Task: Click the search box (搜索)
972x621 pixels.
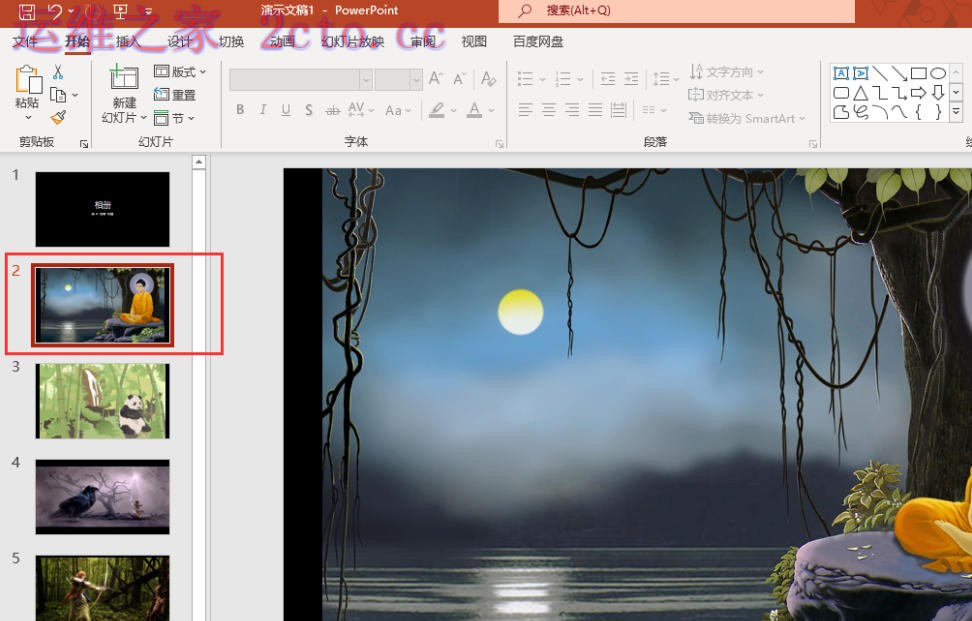Action: 676,11
